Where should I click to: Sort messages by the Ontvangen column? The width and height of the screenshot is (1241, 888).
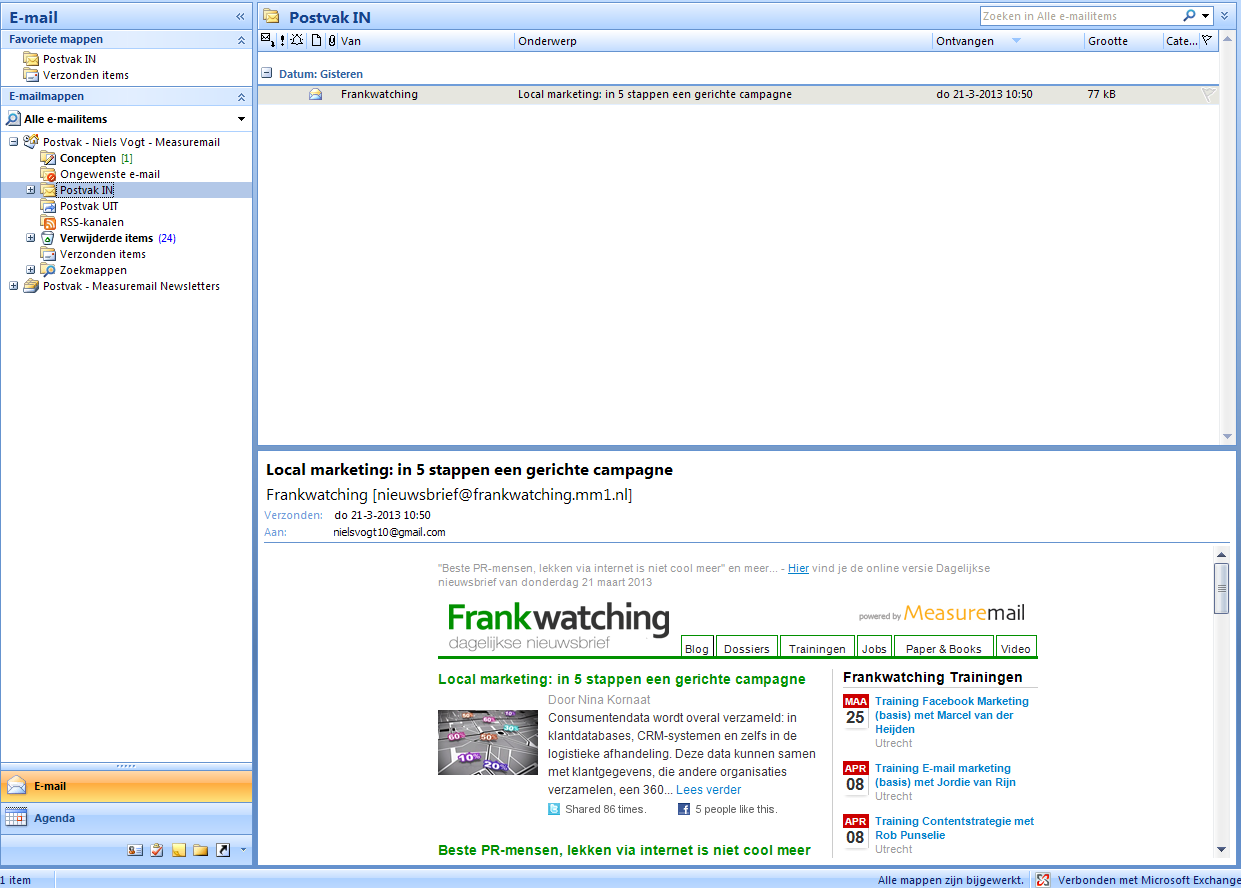click(1009, 41)
